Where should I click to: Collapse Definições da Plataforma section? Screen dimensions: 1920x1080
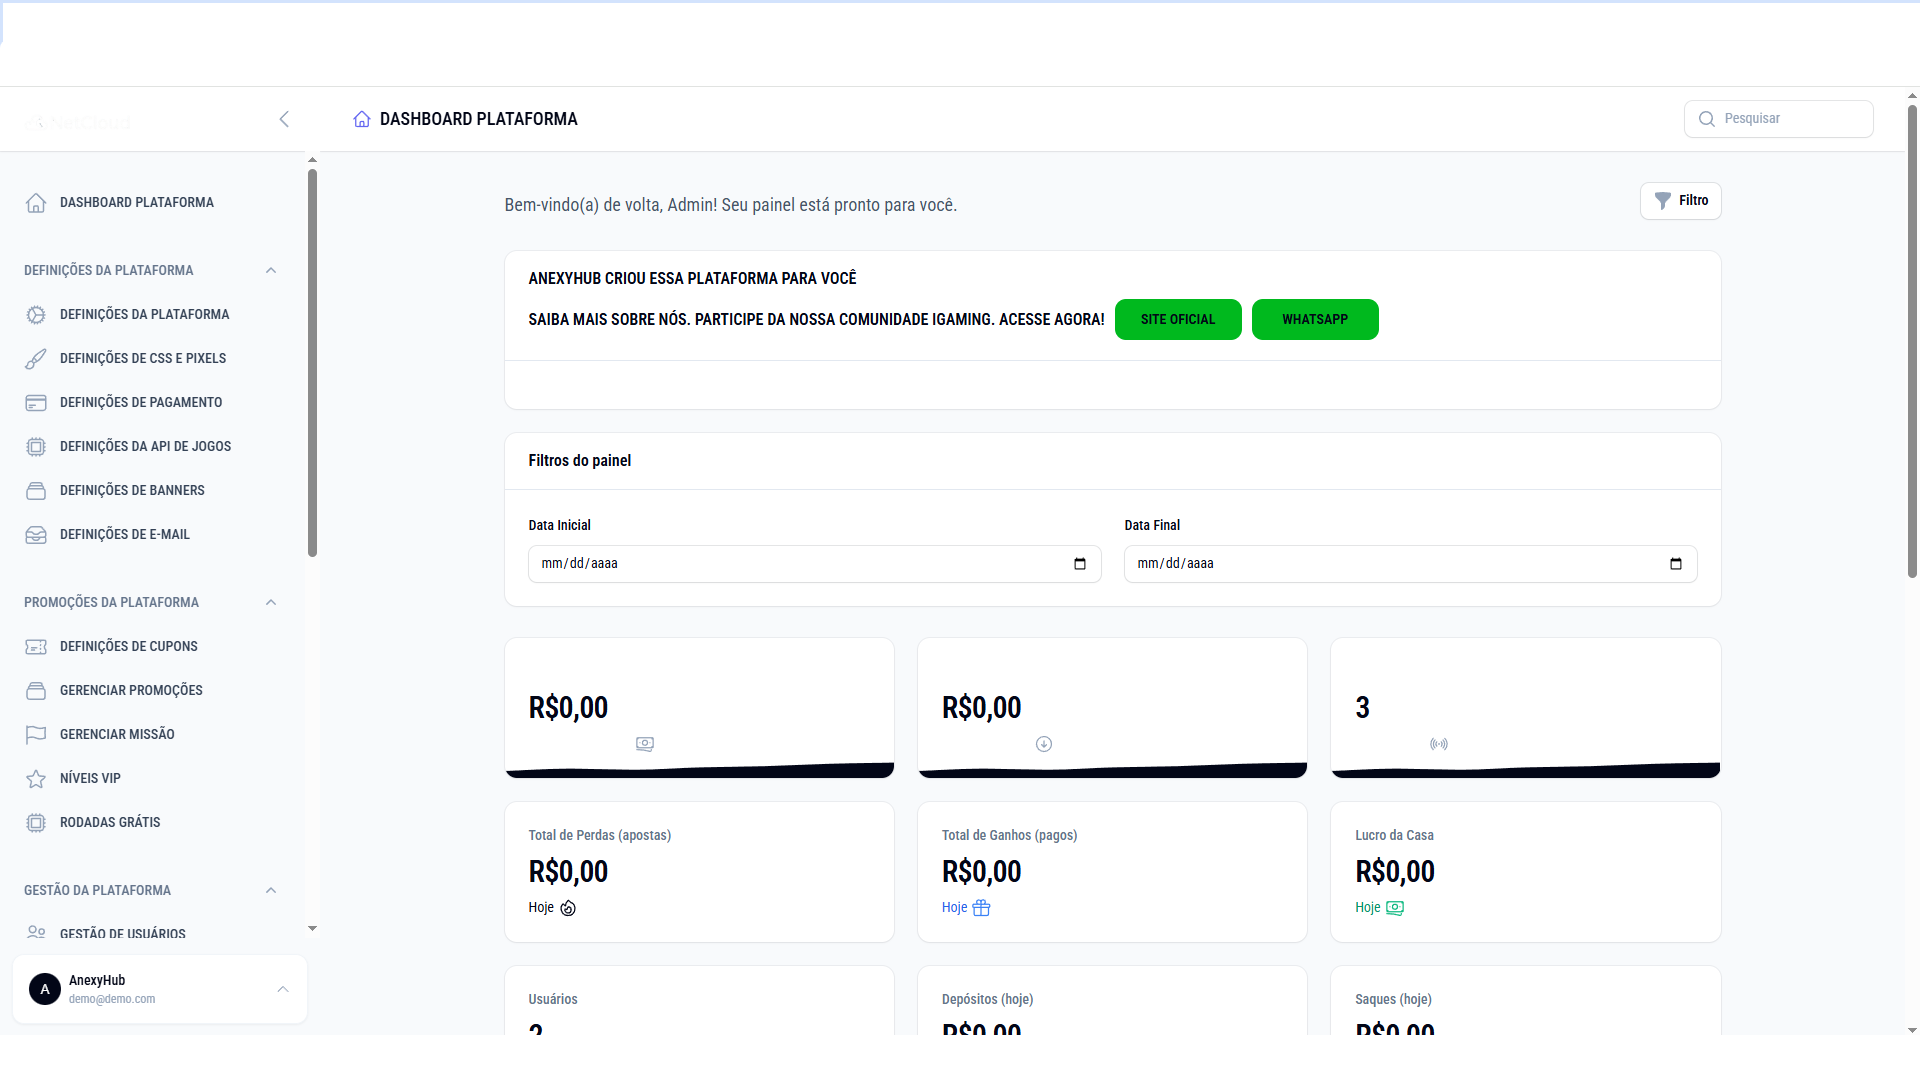pyautogui.click(x=271, y=271)
